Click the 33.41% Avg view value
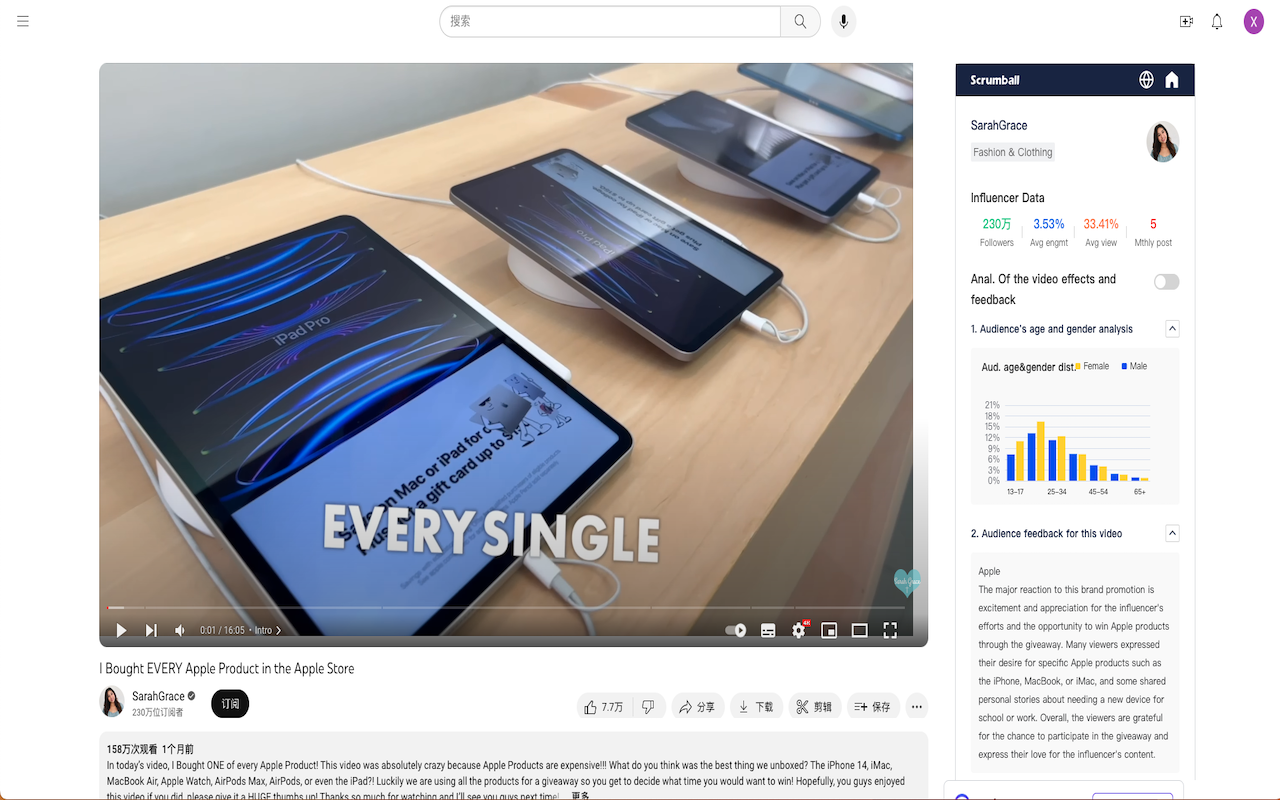The image size is (1280, 800). 1101,224
